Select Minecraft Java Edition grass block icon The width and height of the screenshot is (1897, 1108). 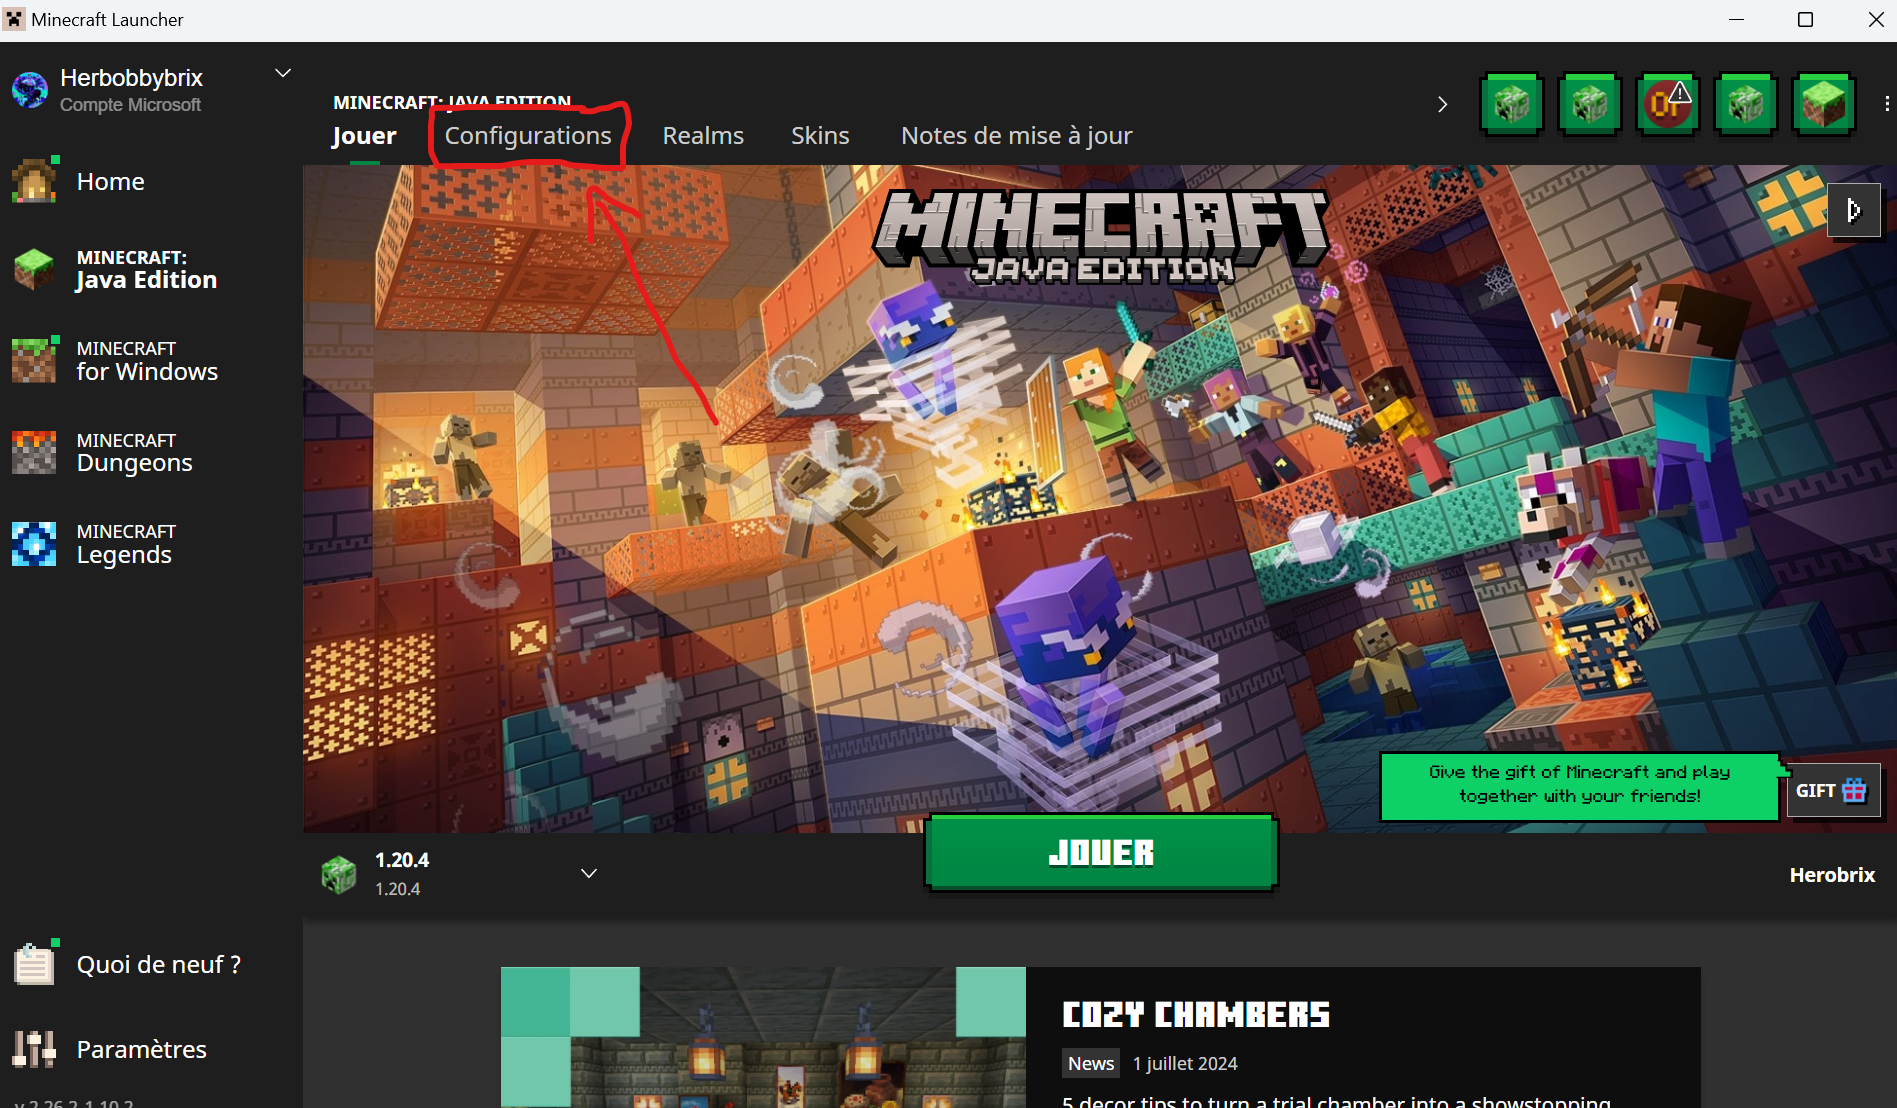tap(34, 270)
